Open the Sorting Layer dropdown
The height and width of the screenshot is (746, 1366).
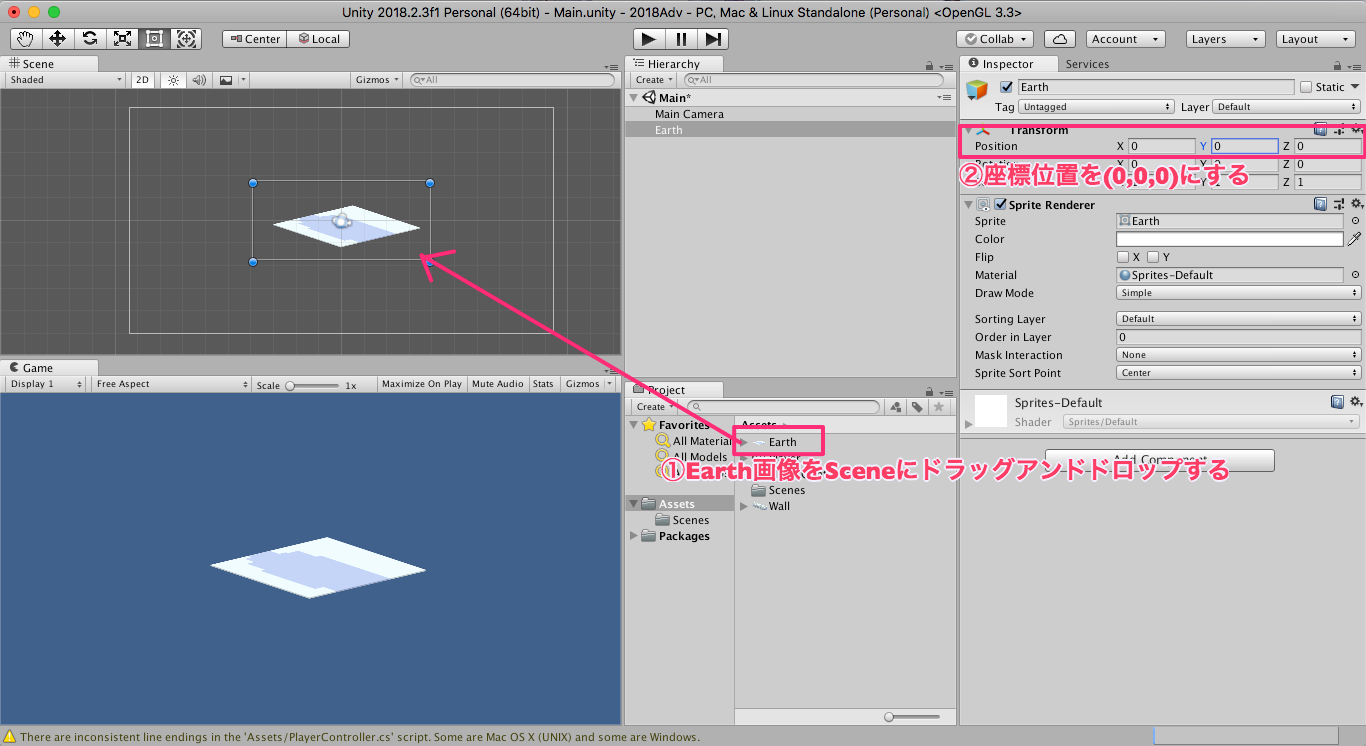coord(1238,319)
